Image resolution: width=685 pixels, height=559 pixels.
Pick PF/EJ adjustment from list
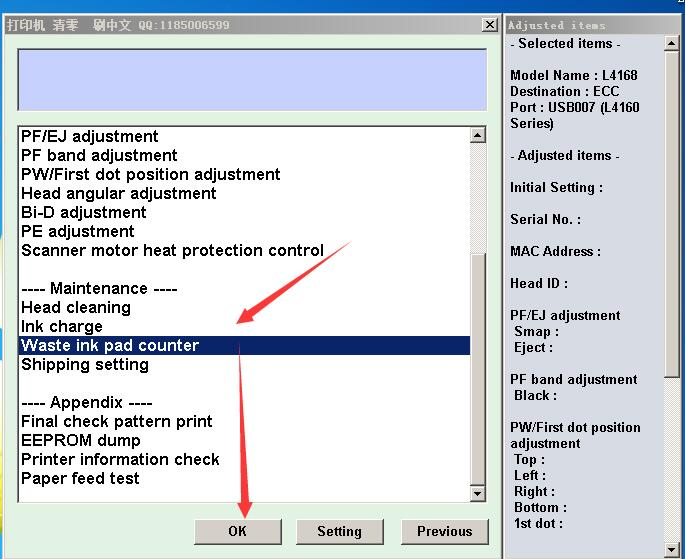(90, 136)
